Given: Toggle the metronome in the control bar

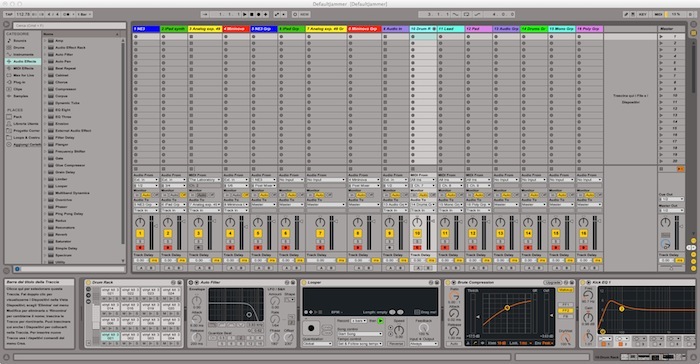Looking at the screenshot, I should click(x=67, y=14).
